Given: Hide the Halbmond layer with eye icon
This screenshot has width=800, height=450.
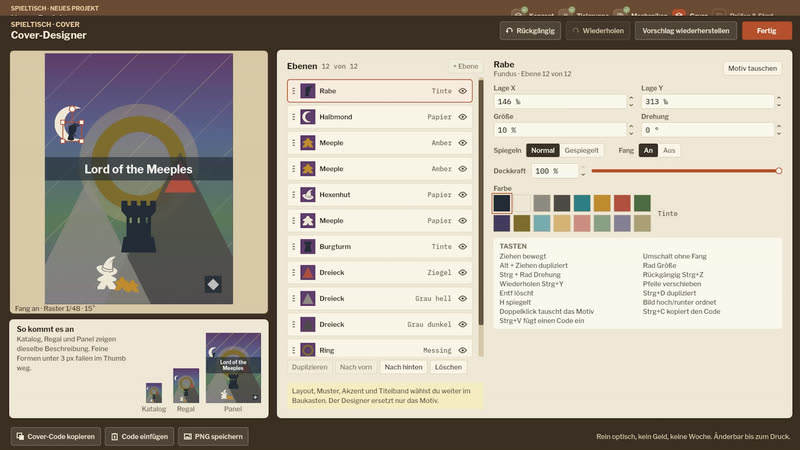Looking at the screenshot, I should tap(462, 117).
